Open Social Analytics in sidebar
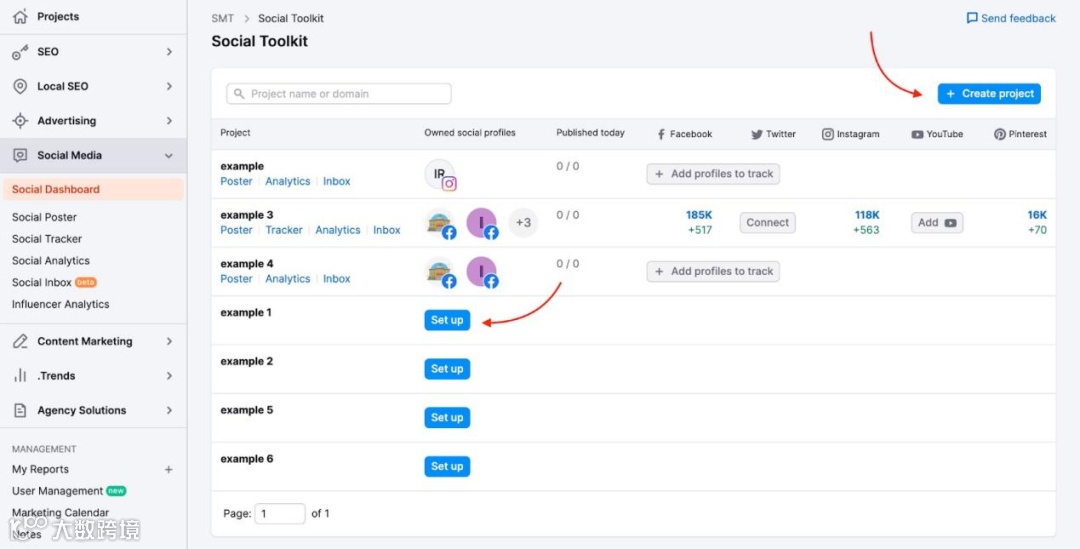The width and height of the screenshot is (1080, 549). pyautogui.click(x=50, y=261)
